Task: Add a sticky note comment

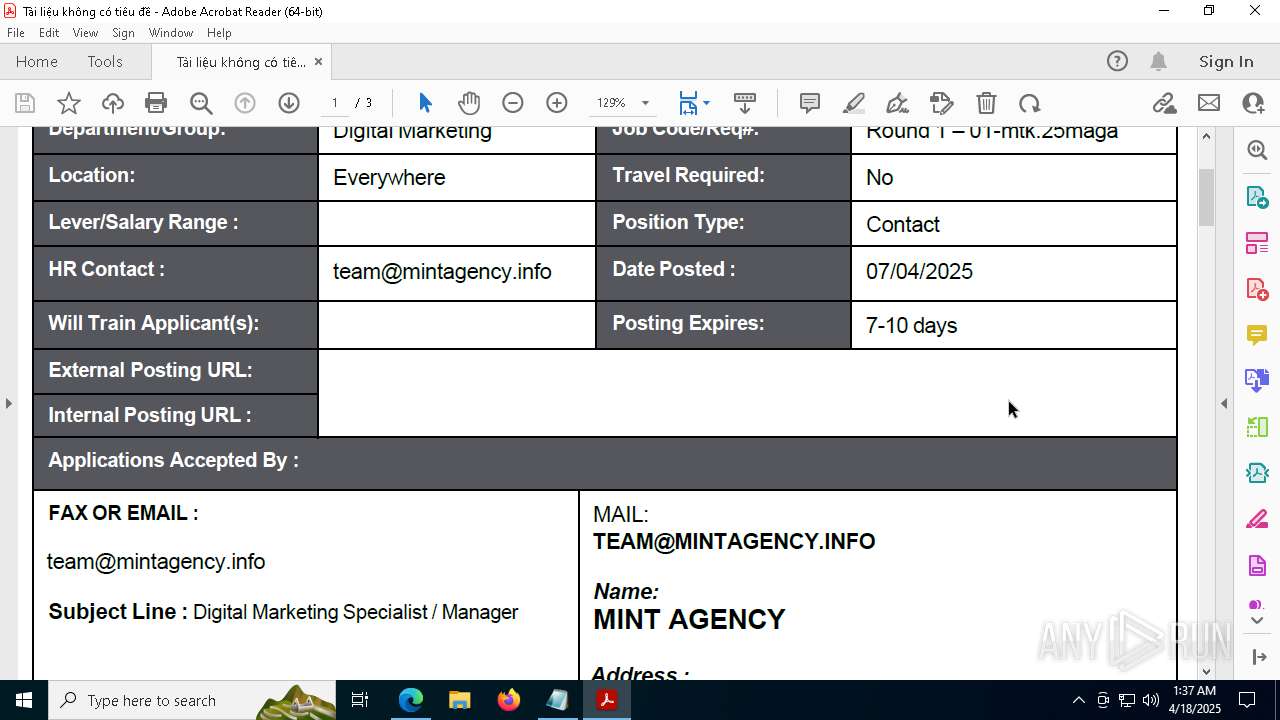Action: coord(810,103)
